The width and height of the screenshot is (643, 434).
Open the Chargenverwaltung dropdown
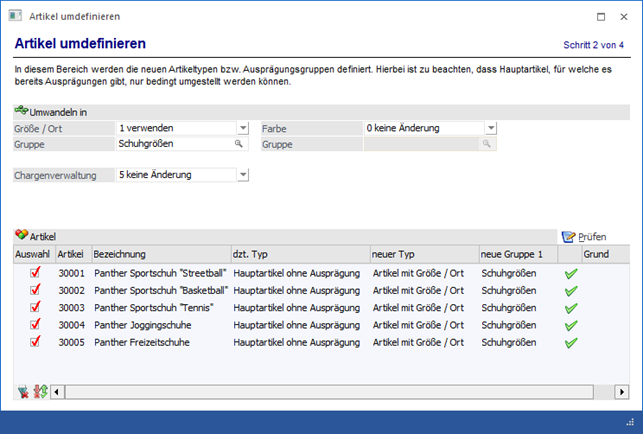pos(243,175)
